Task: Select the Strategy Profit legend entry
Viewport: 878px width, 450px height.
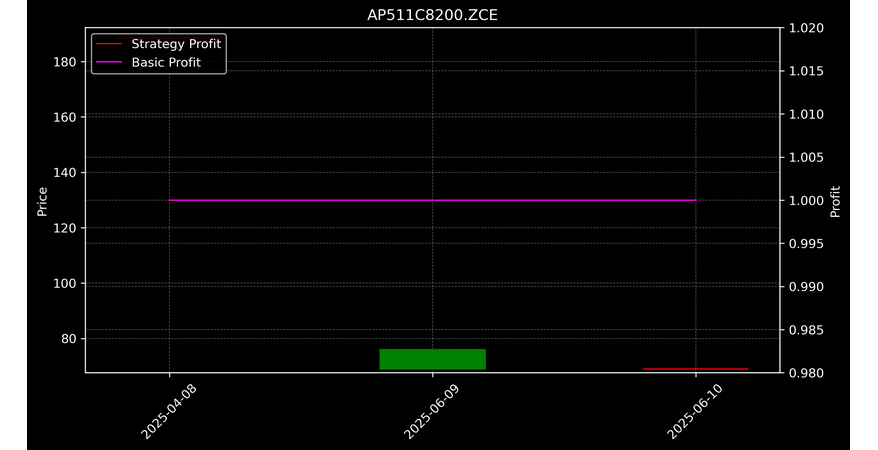Action: click(158, 44)
